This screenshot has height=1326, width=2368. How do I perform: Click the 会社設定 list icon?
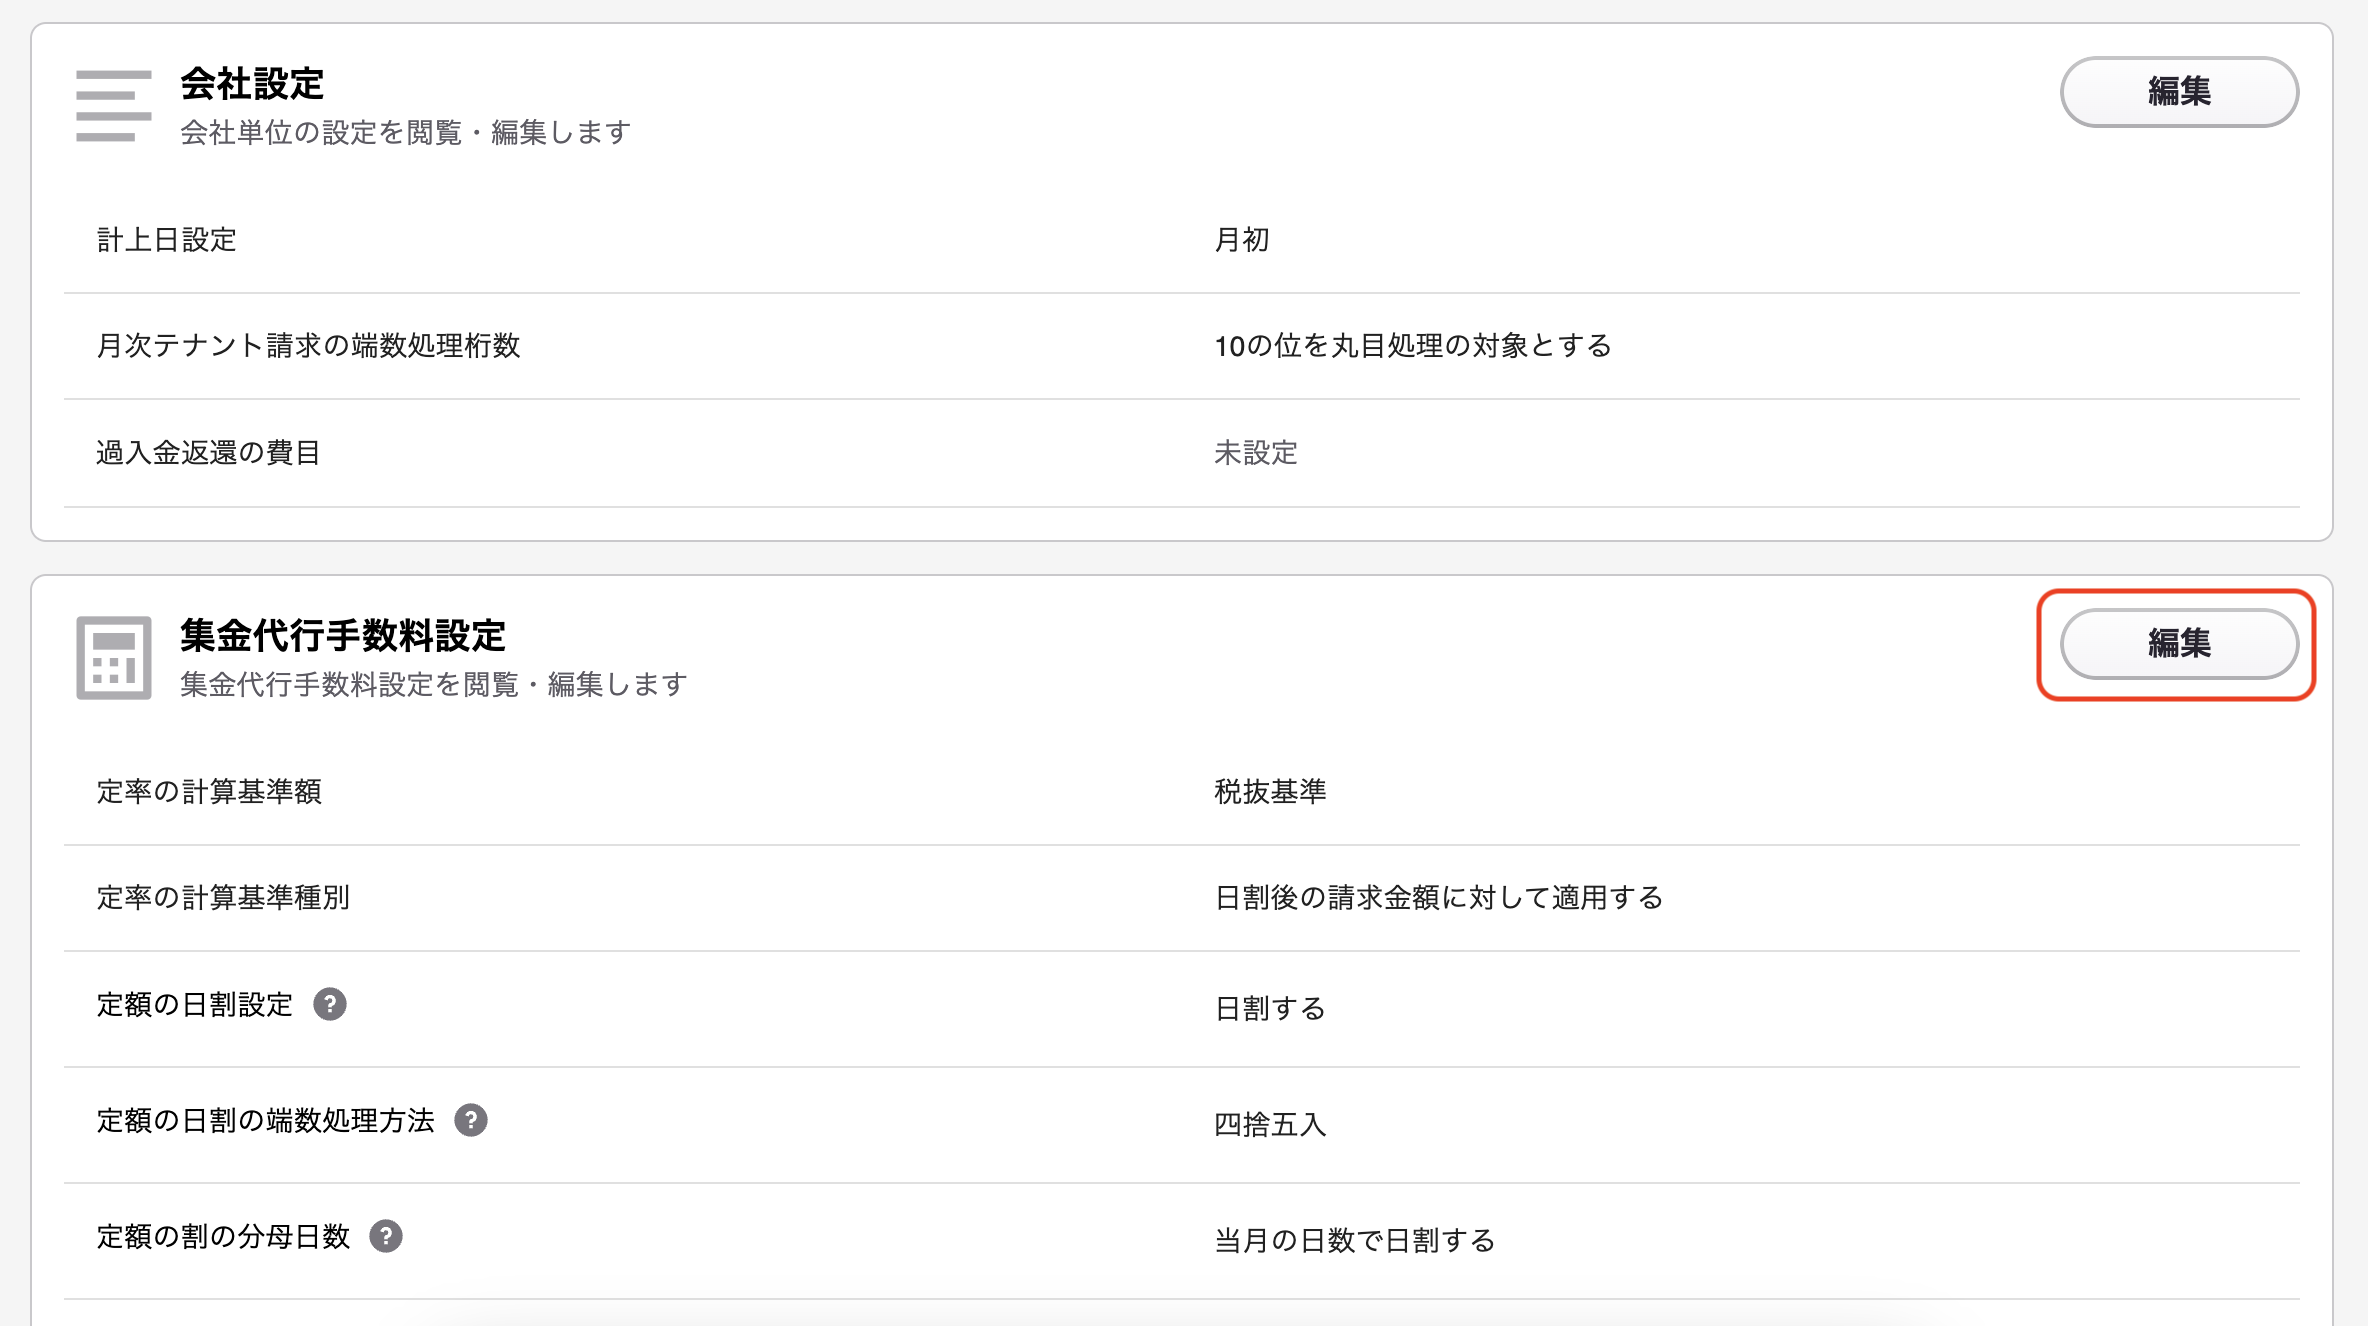pos(114,105)
